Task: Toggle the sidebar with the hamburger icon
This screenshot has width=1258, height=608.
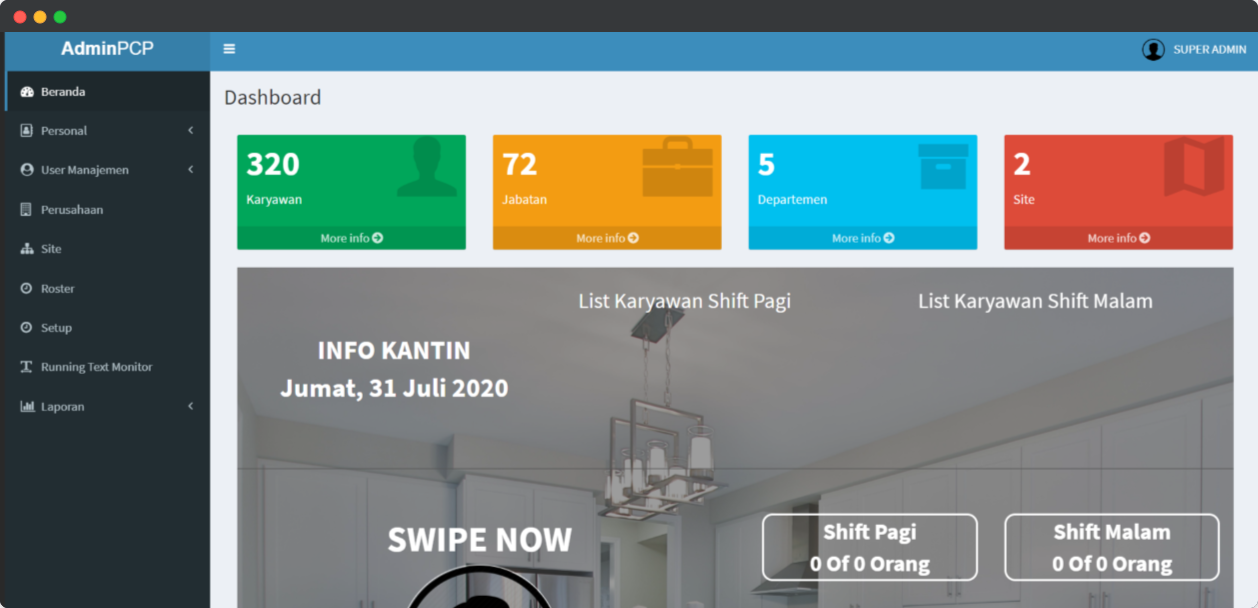Action: (229, 49)
